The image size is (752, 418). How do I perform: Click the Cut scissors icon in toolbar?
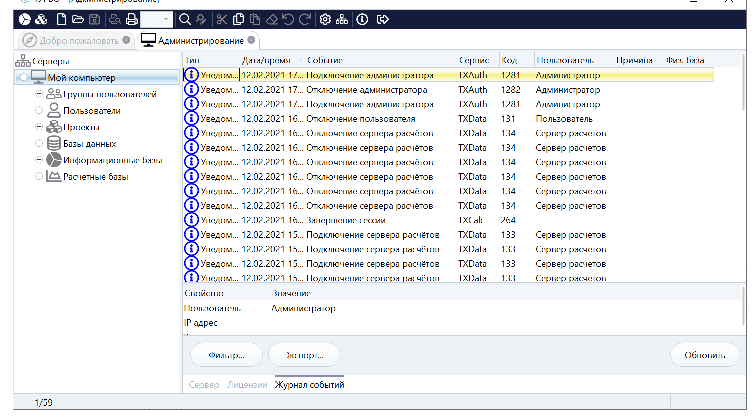click(222, 19)
